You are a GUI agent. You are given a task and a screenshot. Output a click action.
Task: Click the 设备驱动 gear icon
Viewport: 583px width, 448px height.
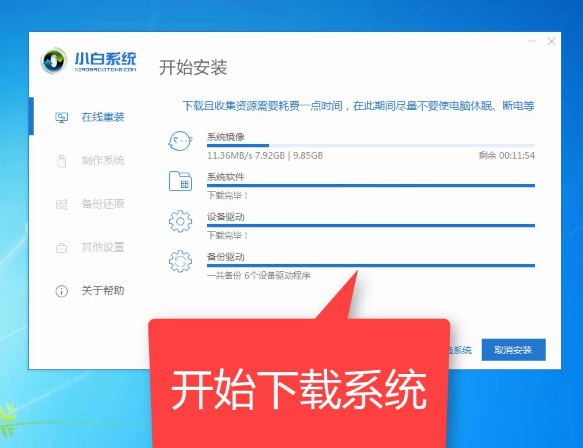[x=180, y=221]
